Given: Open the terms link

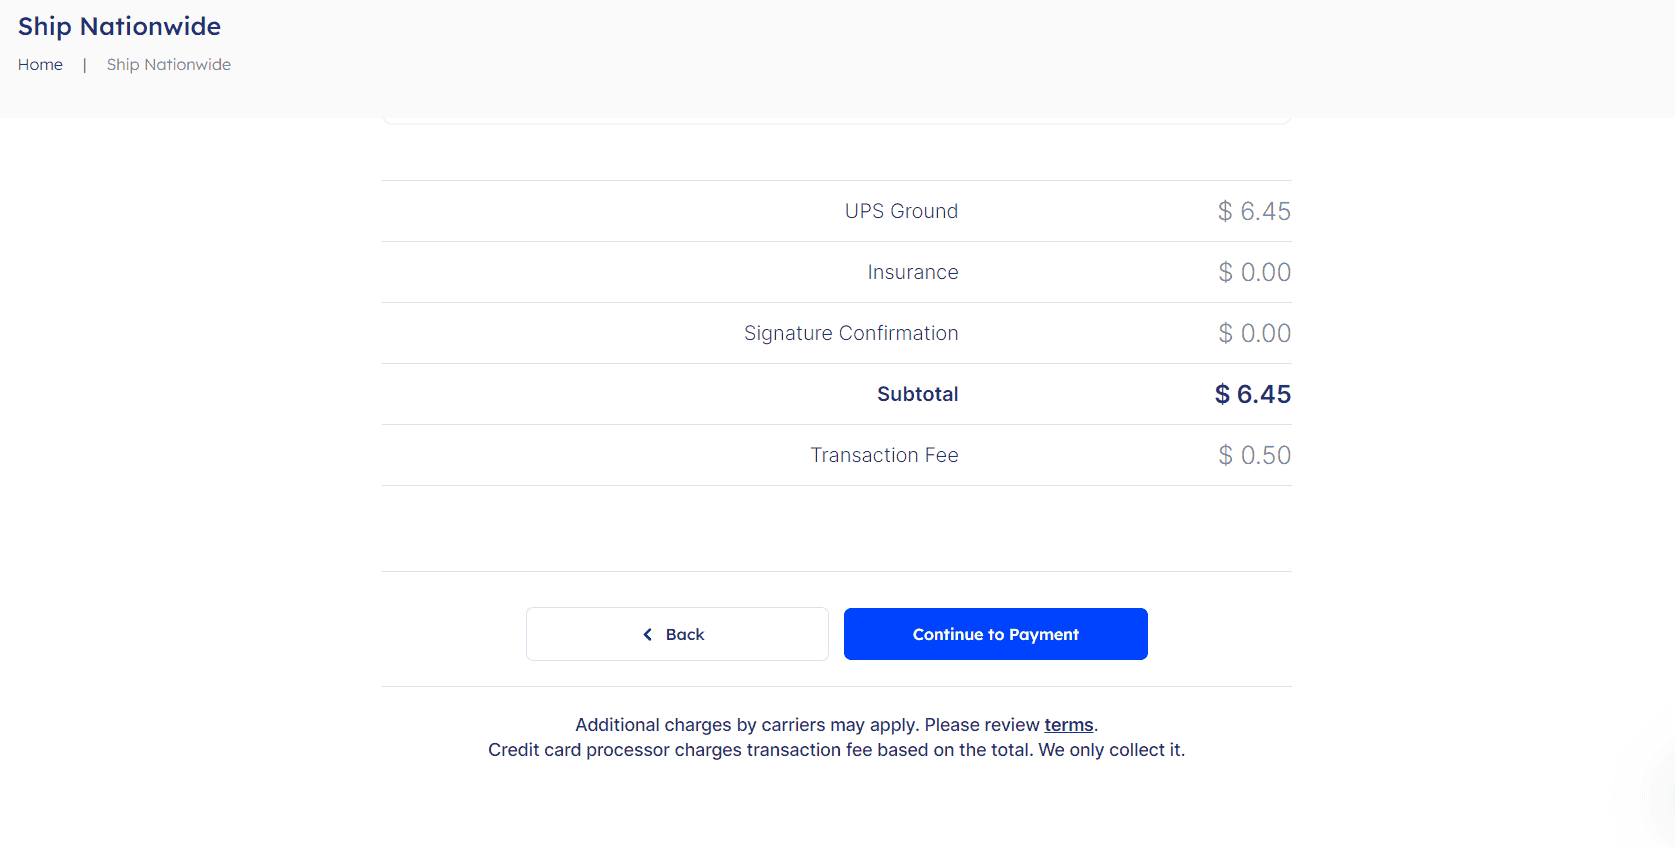Looking at the screenshot, I should 1068,724.
